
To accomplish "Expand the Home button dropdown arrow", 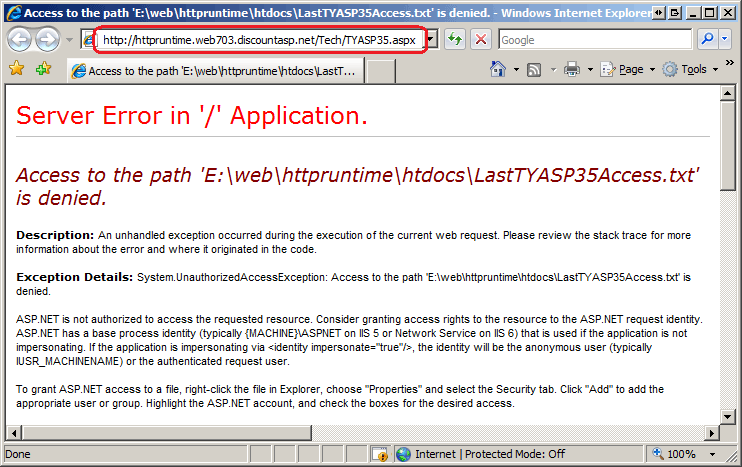I will click(x=516, y=70).
